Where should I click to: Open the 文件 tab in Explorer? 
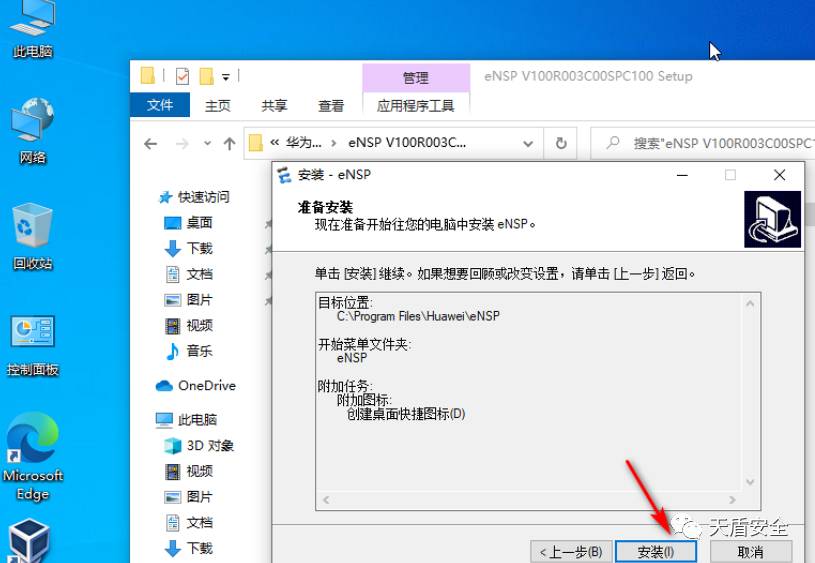coord(160,106)
